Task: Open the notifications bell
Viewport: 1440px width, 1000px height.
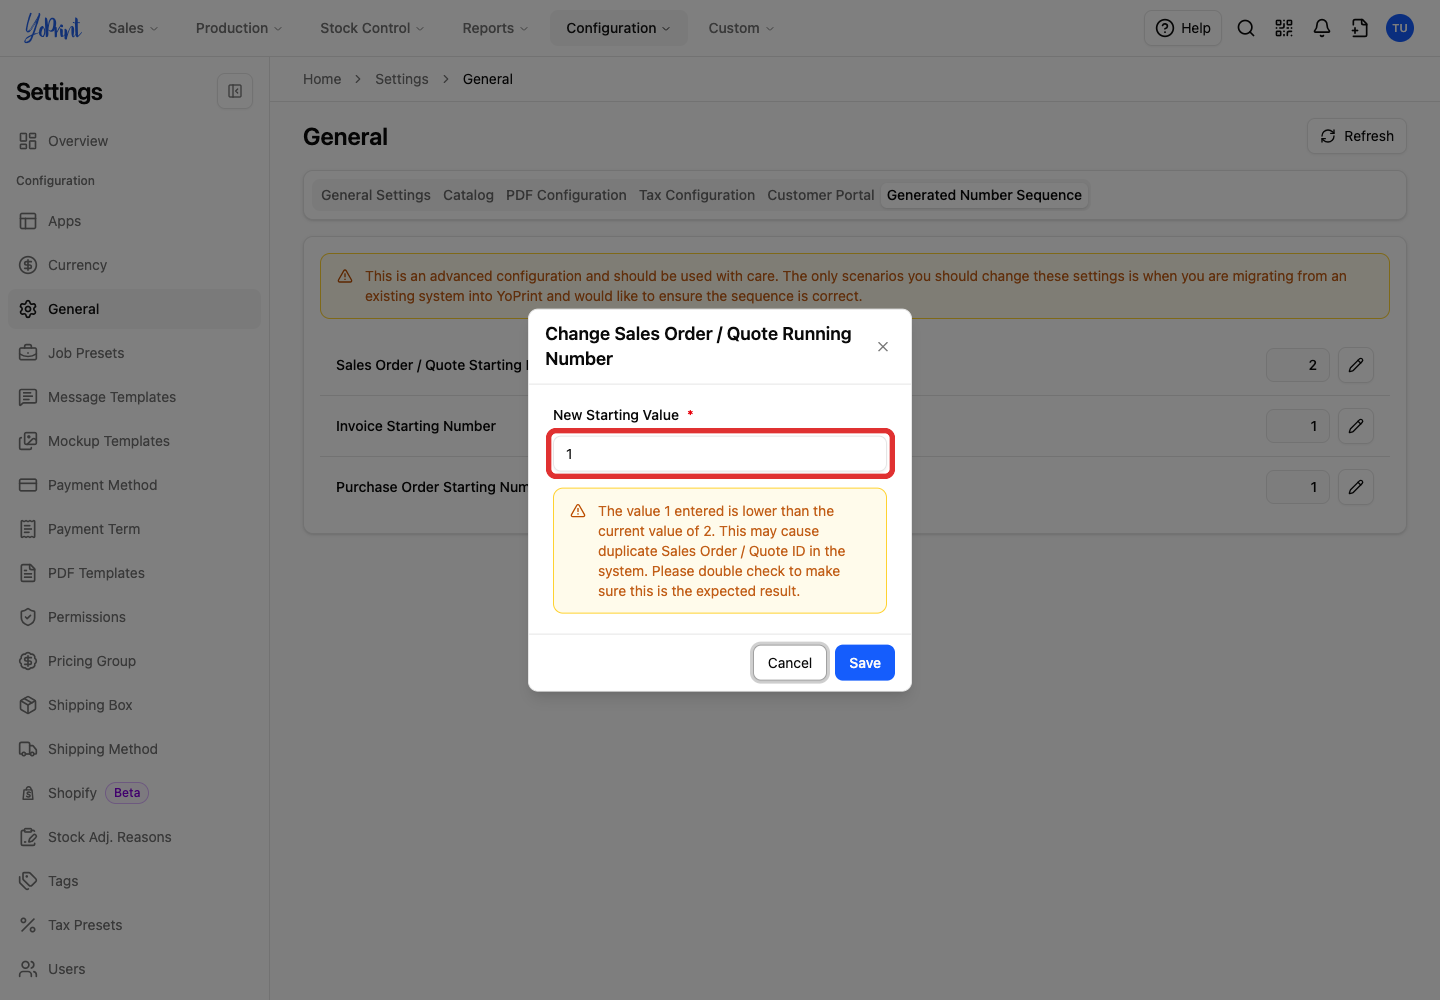Action: click(1322, 28)
